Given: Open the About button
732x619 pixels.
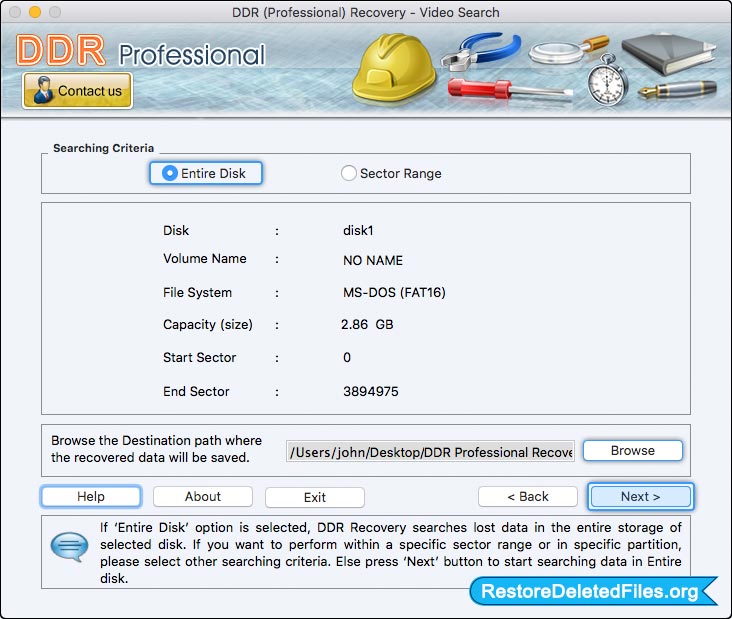Looking at the screenshot, I should (203, 496).
